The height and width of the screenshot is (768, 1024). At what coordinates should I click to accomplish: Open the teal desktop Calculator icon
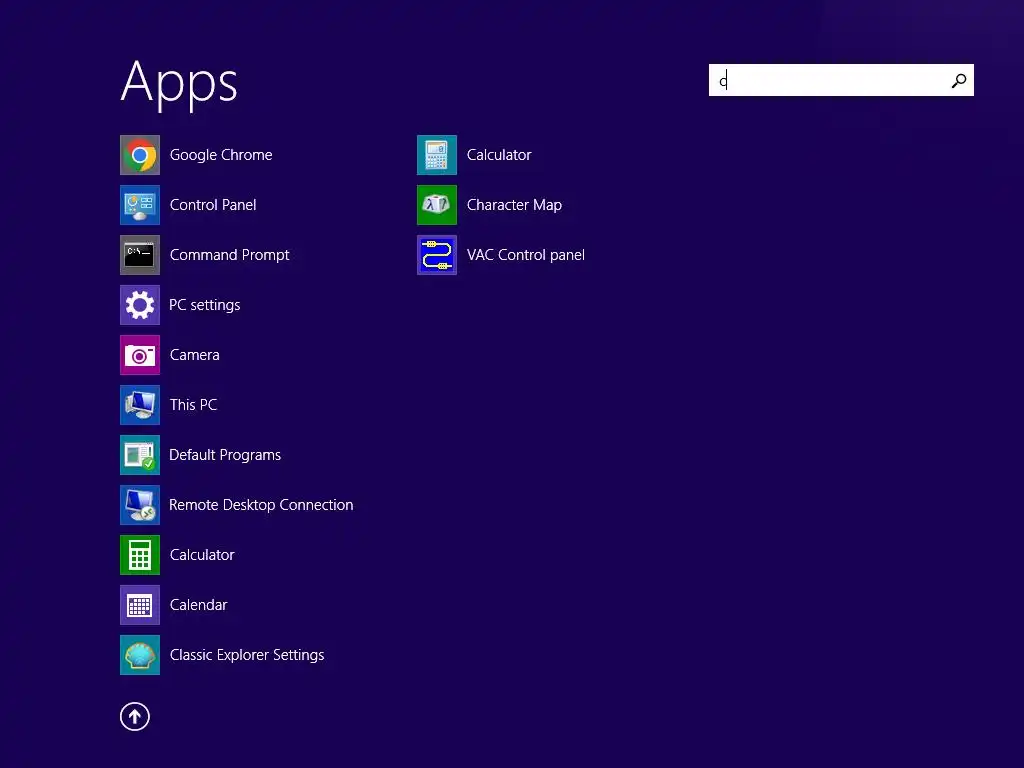click(x=437, y=155)
